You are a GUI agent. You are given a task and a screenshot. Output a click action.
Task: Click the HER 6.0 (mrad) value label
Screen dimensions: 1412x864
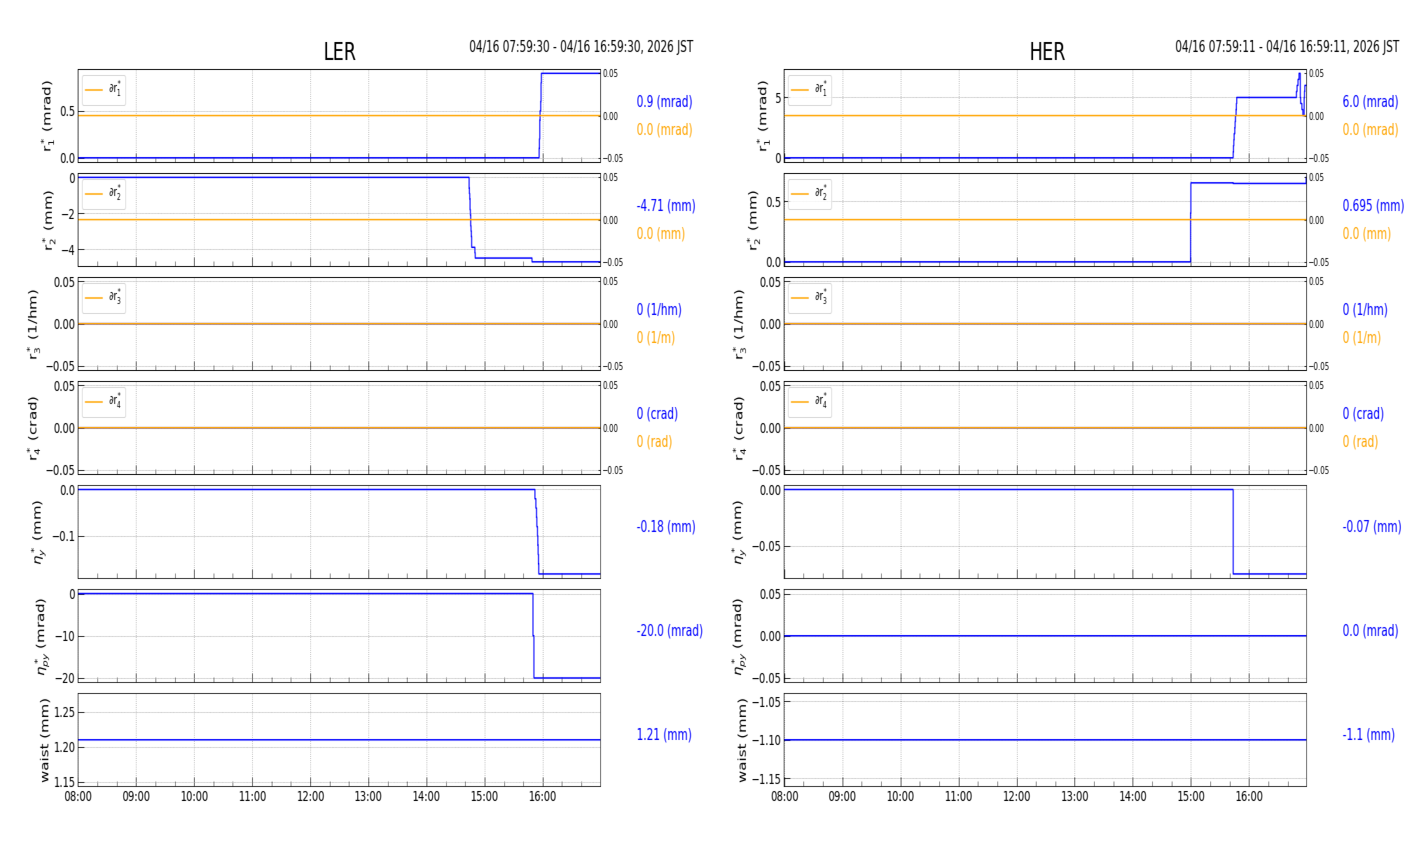[1370, 102]
